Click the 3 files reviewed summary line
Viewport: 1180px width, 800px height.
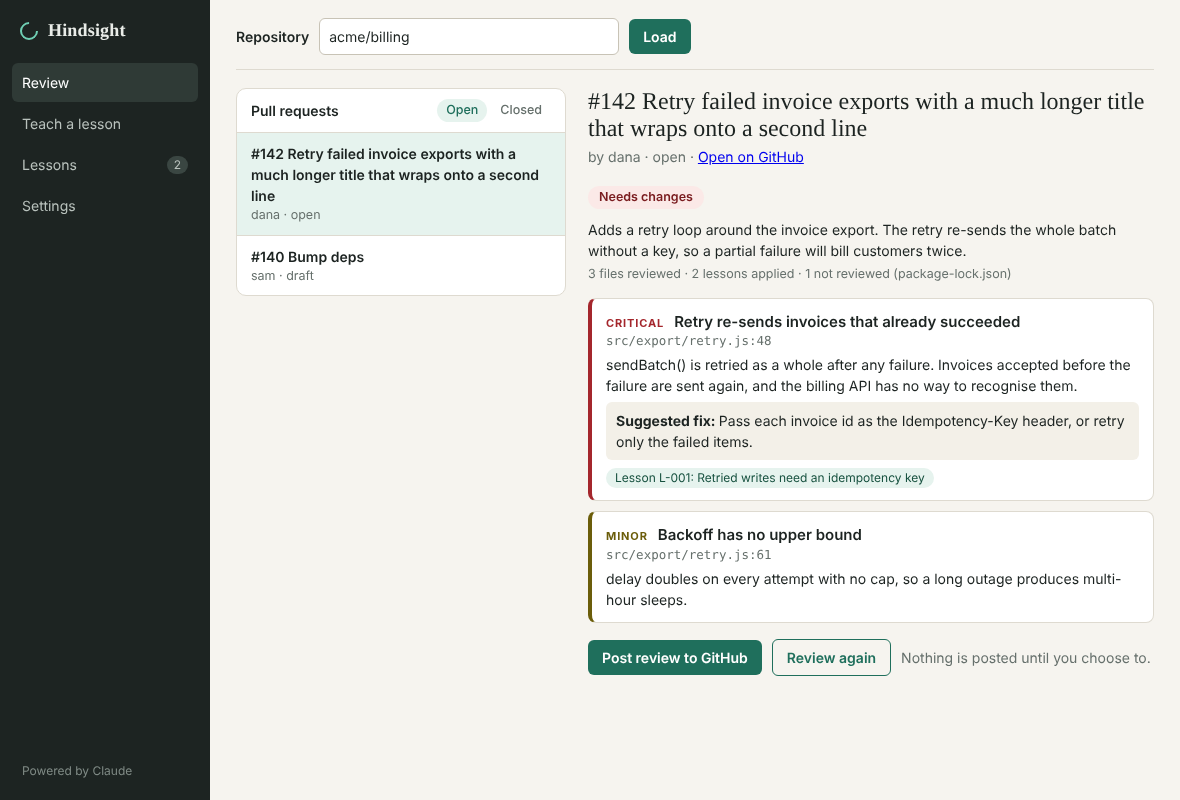point(799,274)
